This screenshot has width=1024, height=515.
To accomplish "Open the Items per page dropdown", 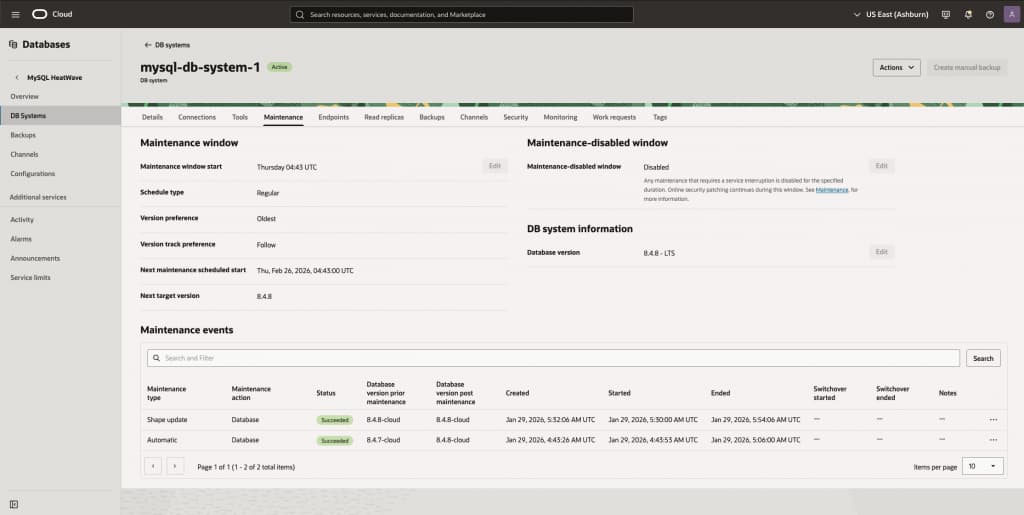I will pos(983,466).
